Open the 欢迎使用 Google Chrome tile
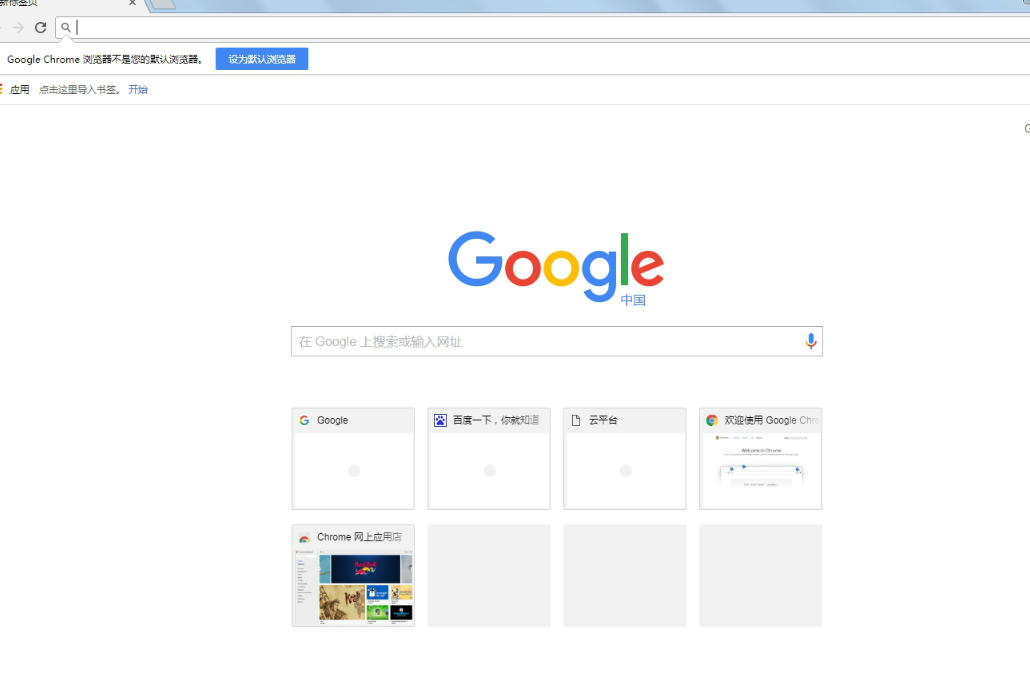 point(761,459)
